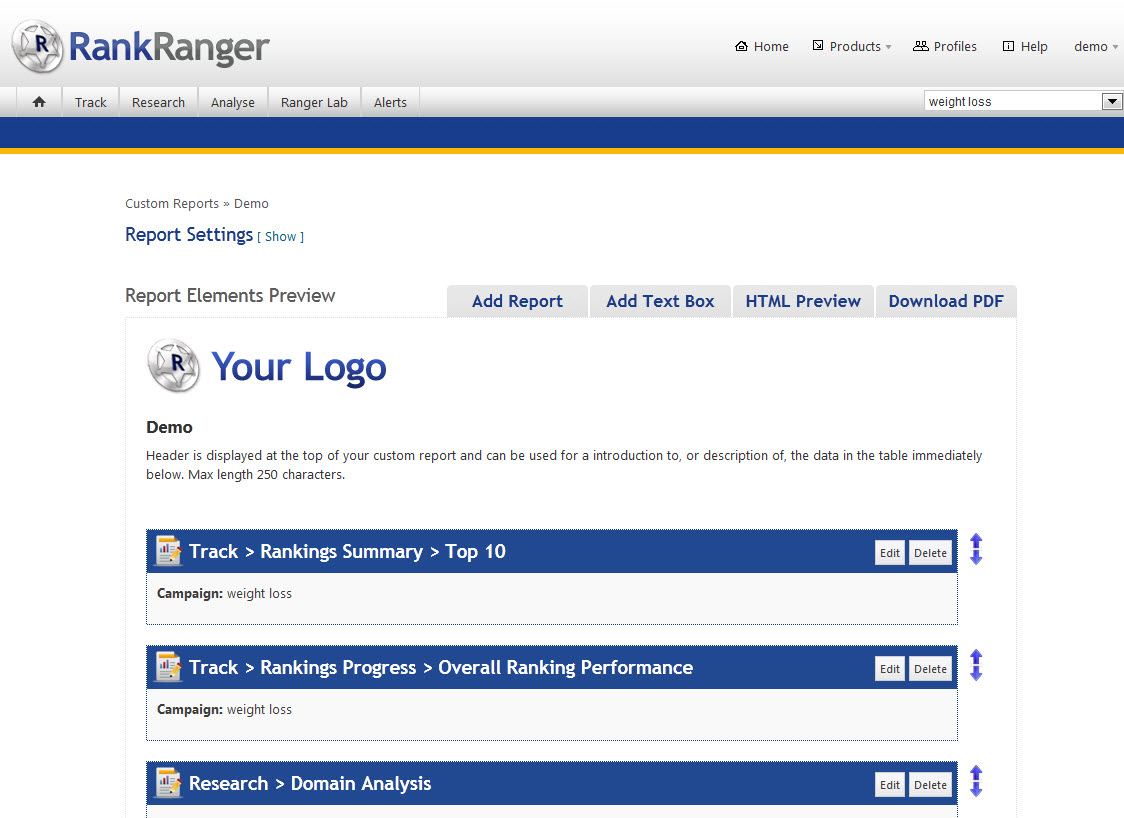Open the Analyse menu
This screenshot has height=818, width=1124.
233,103
